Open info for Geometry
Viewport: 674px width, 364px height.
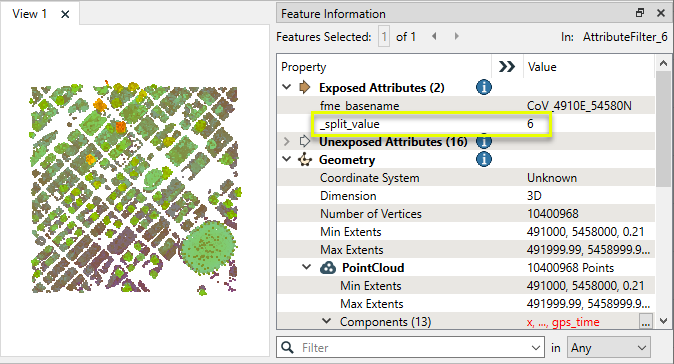tap(484, 159)
